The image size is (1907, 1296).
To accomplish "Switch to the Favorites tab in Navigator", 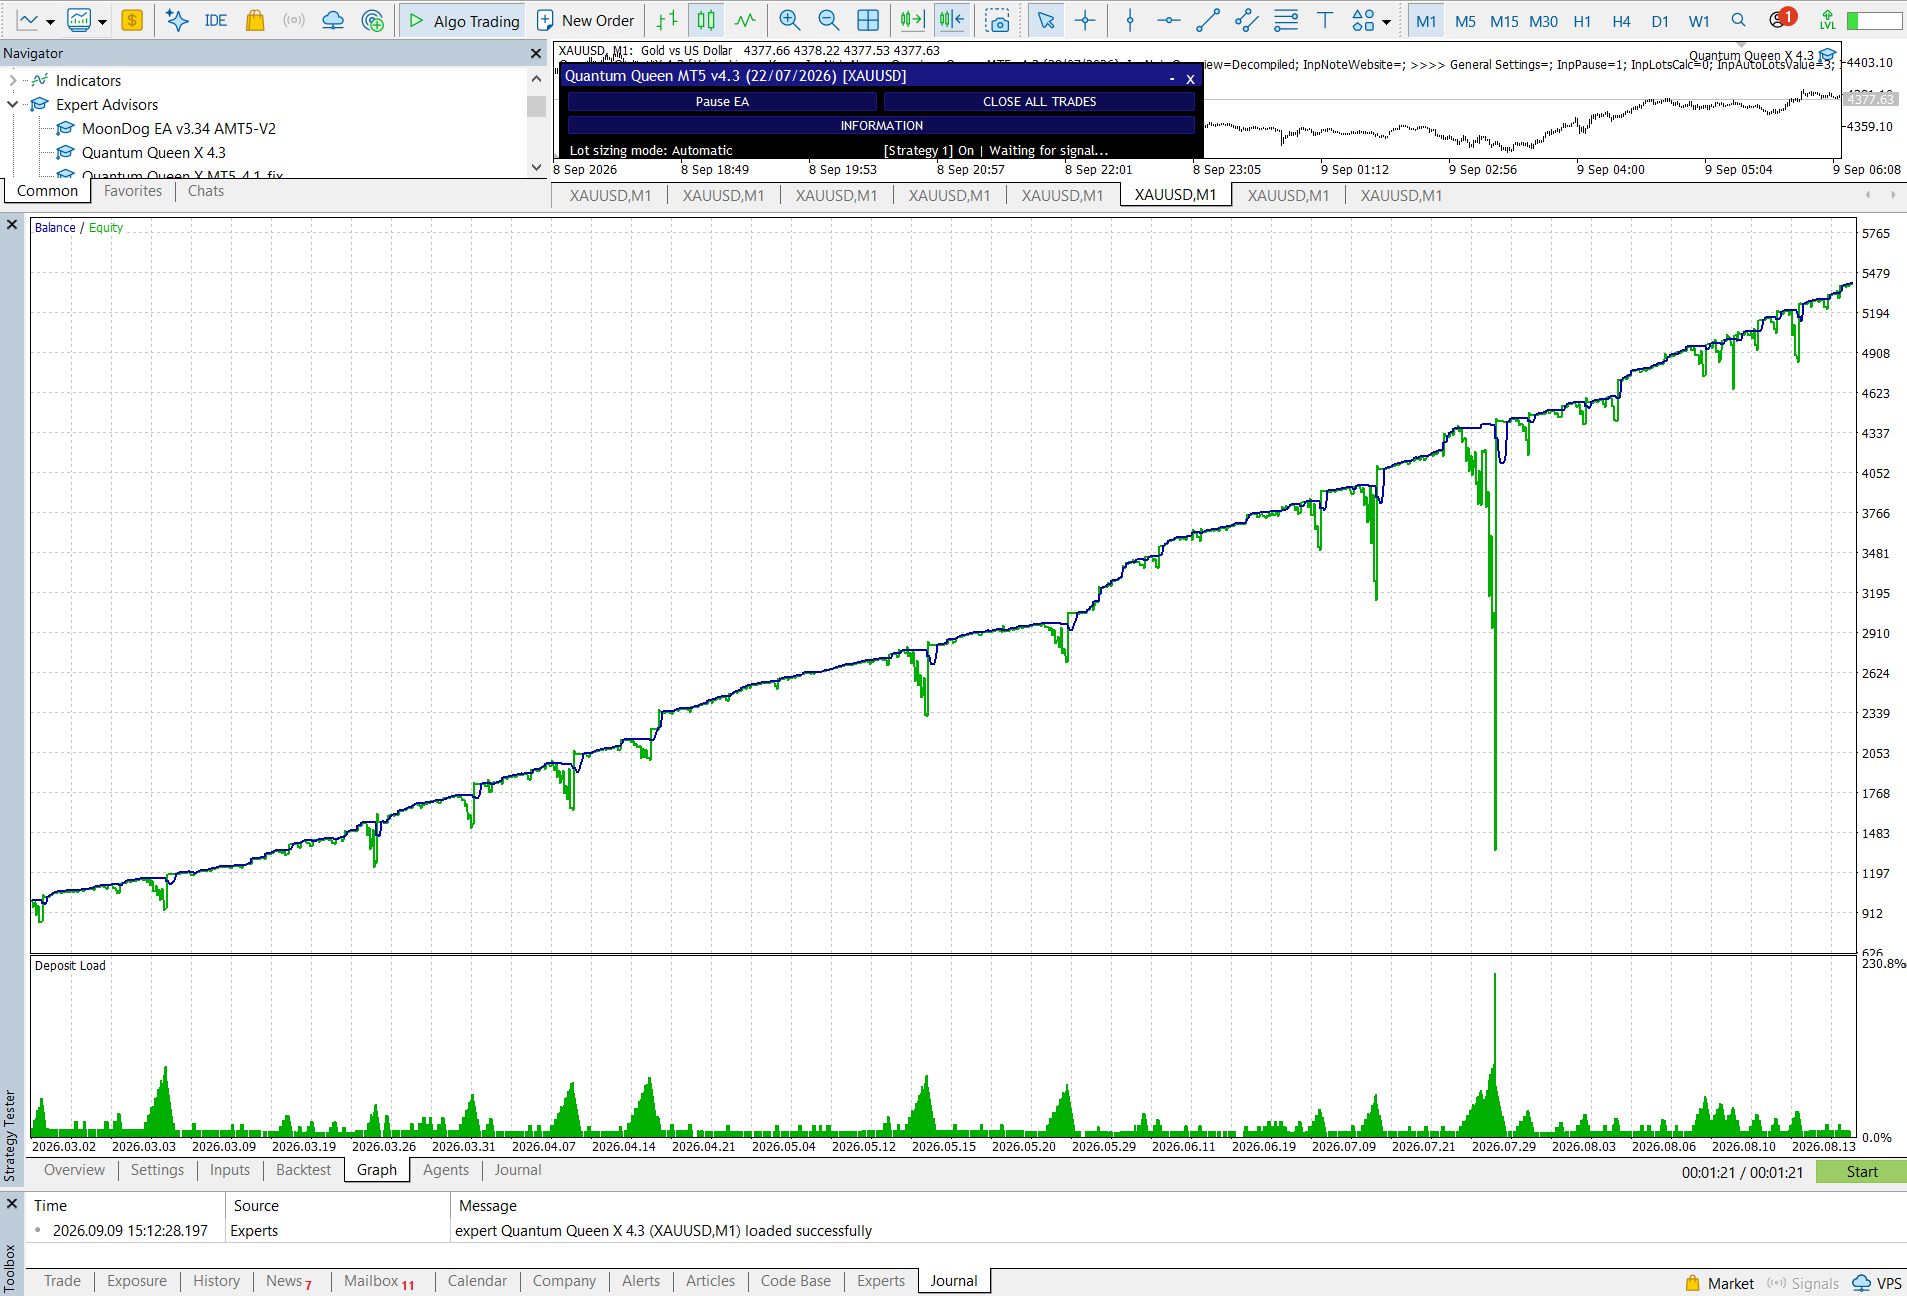I will click(133, 191).
